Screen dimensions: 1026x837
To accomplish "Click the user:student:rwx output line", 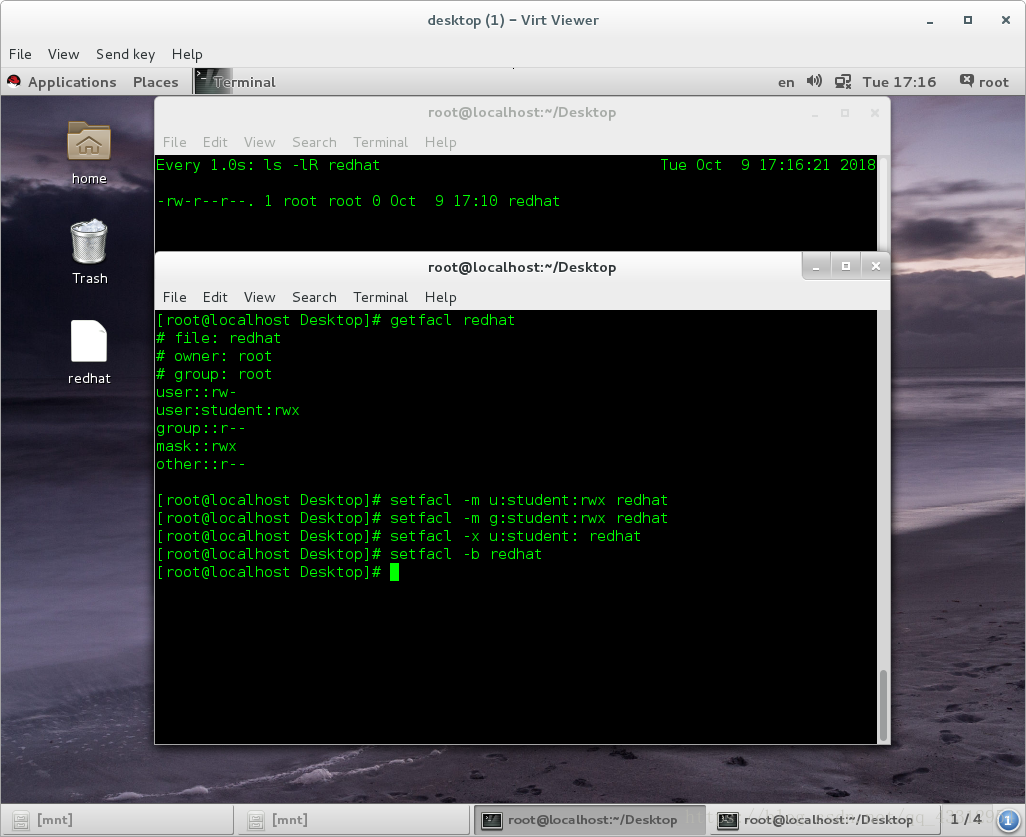I will pos(228,410).
